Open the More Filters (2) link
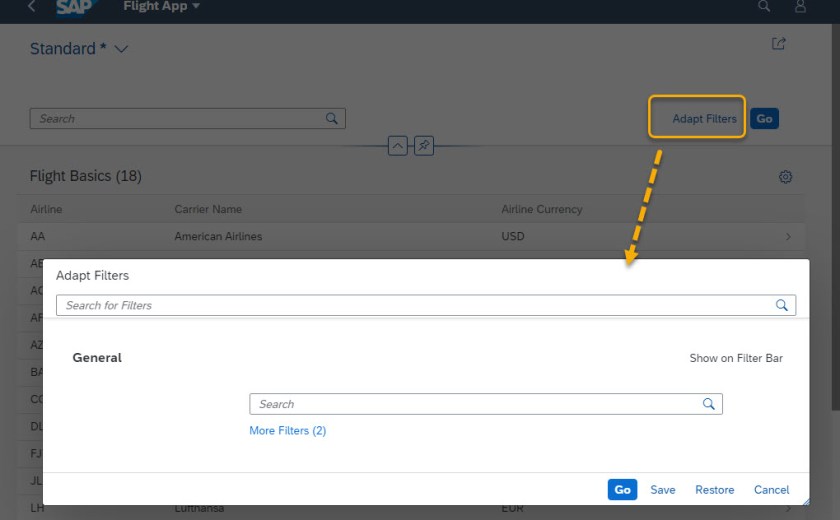Screen dimensions: 840x520 click(288, 431)
